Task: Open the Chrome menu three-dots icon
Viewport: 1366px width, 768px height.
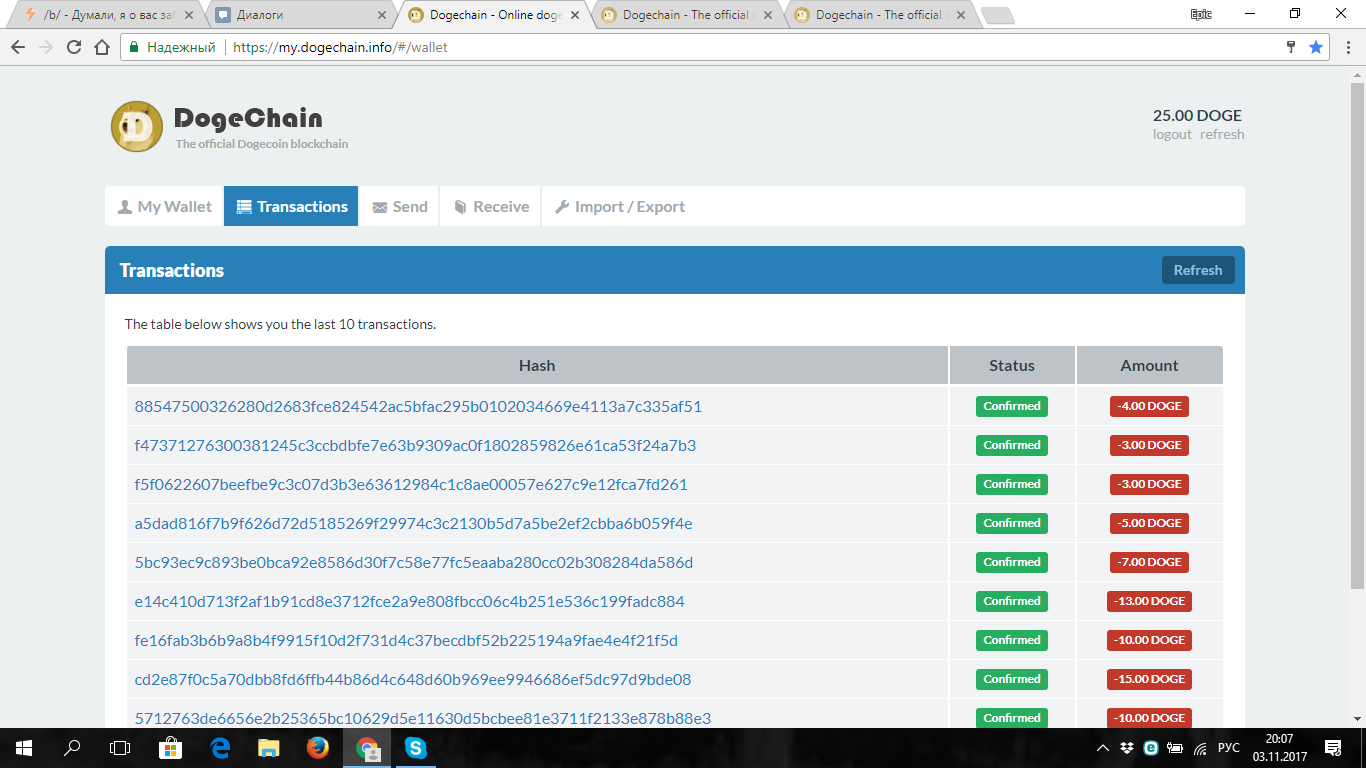Action: click(x=1346, y=47)
